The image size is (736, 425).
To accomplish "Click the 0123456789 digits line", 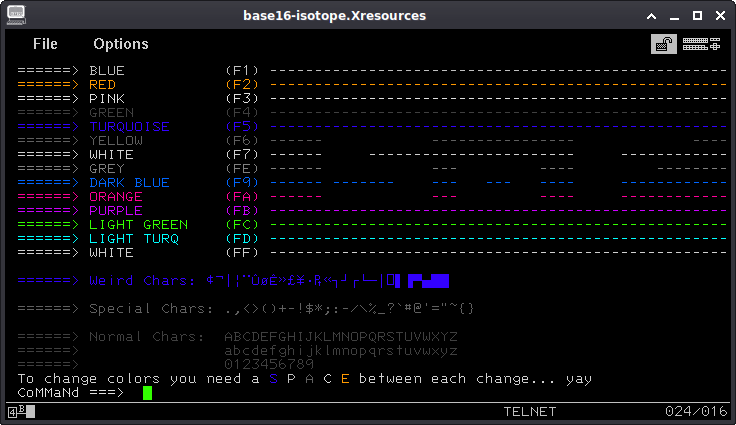I will point(269,364).
